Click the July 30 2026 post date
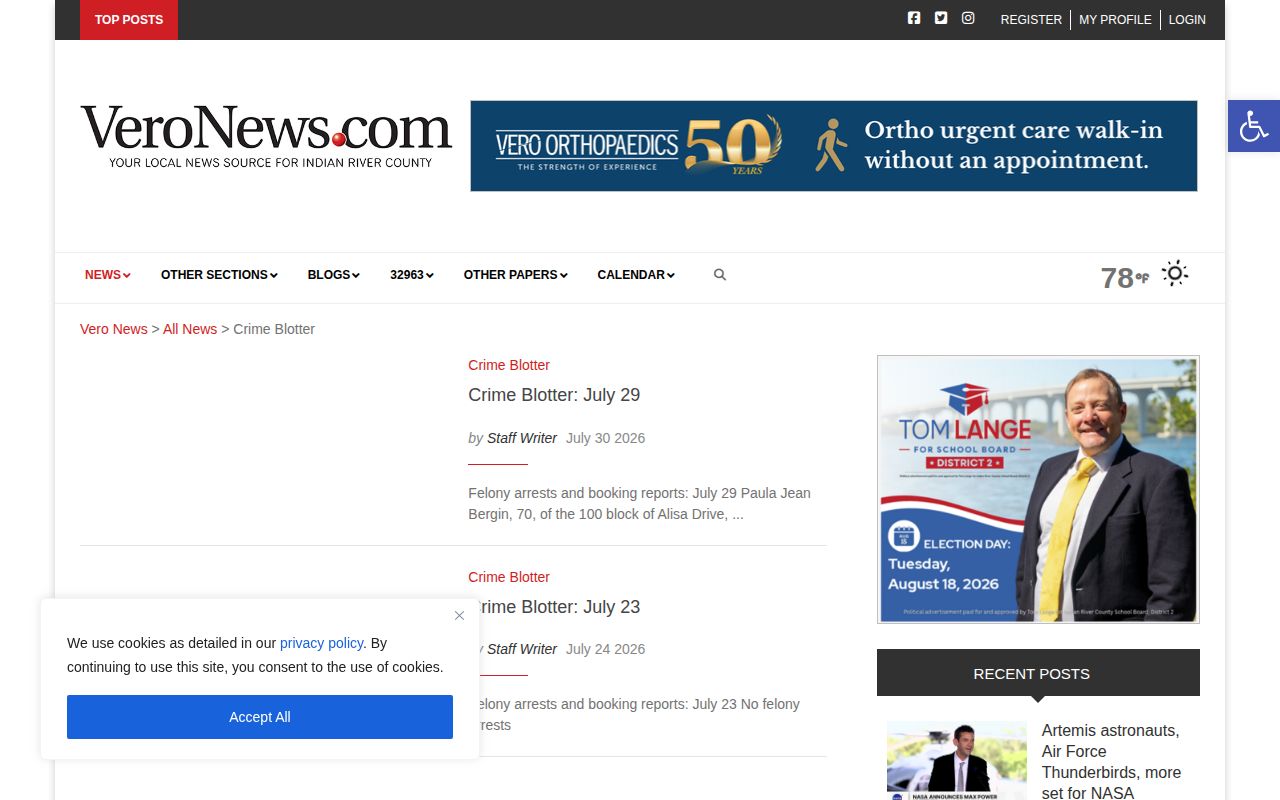Image resolution: width=1280 pixels, height=800 pixels. tap(606, 438)
